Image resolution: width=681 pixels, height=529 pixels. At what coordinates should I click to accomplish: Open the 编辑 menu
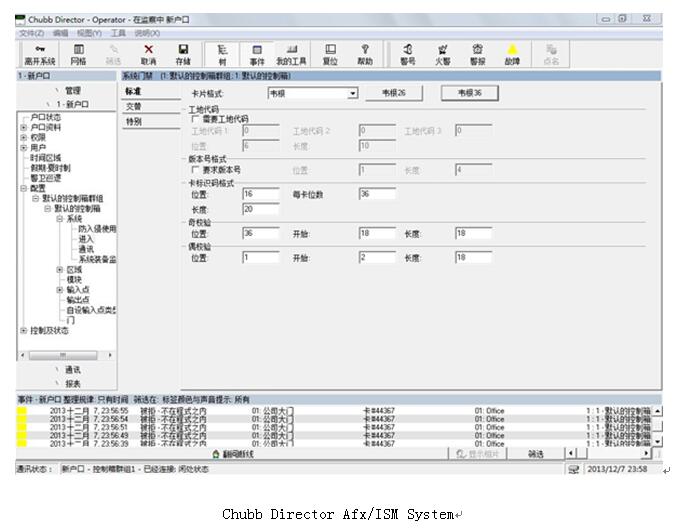(x=60, y=33)
